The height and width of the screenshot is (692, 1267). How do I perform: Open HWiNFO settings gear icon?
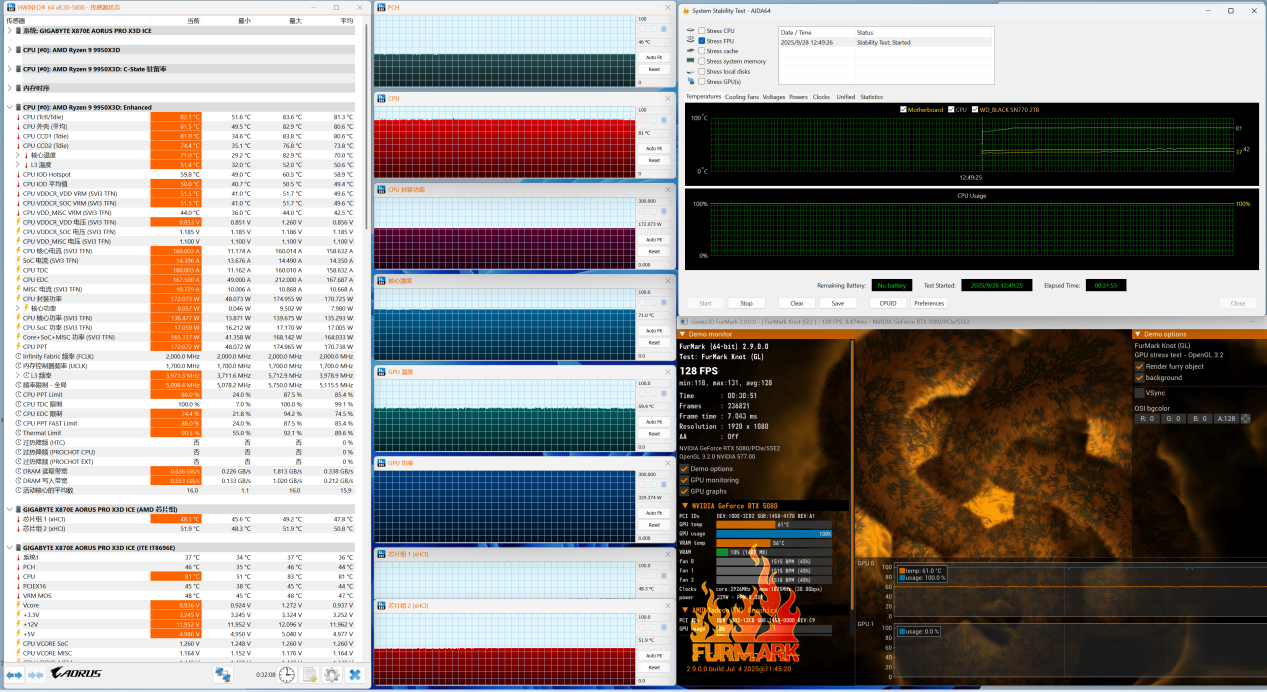pyautogui.click(x=332, y=675)
